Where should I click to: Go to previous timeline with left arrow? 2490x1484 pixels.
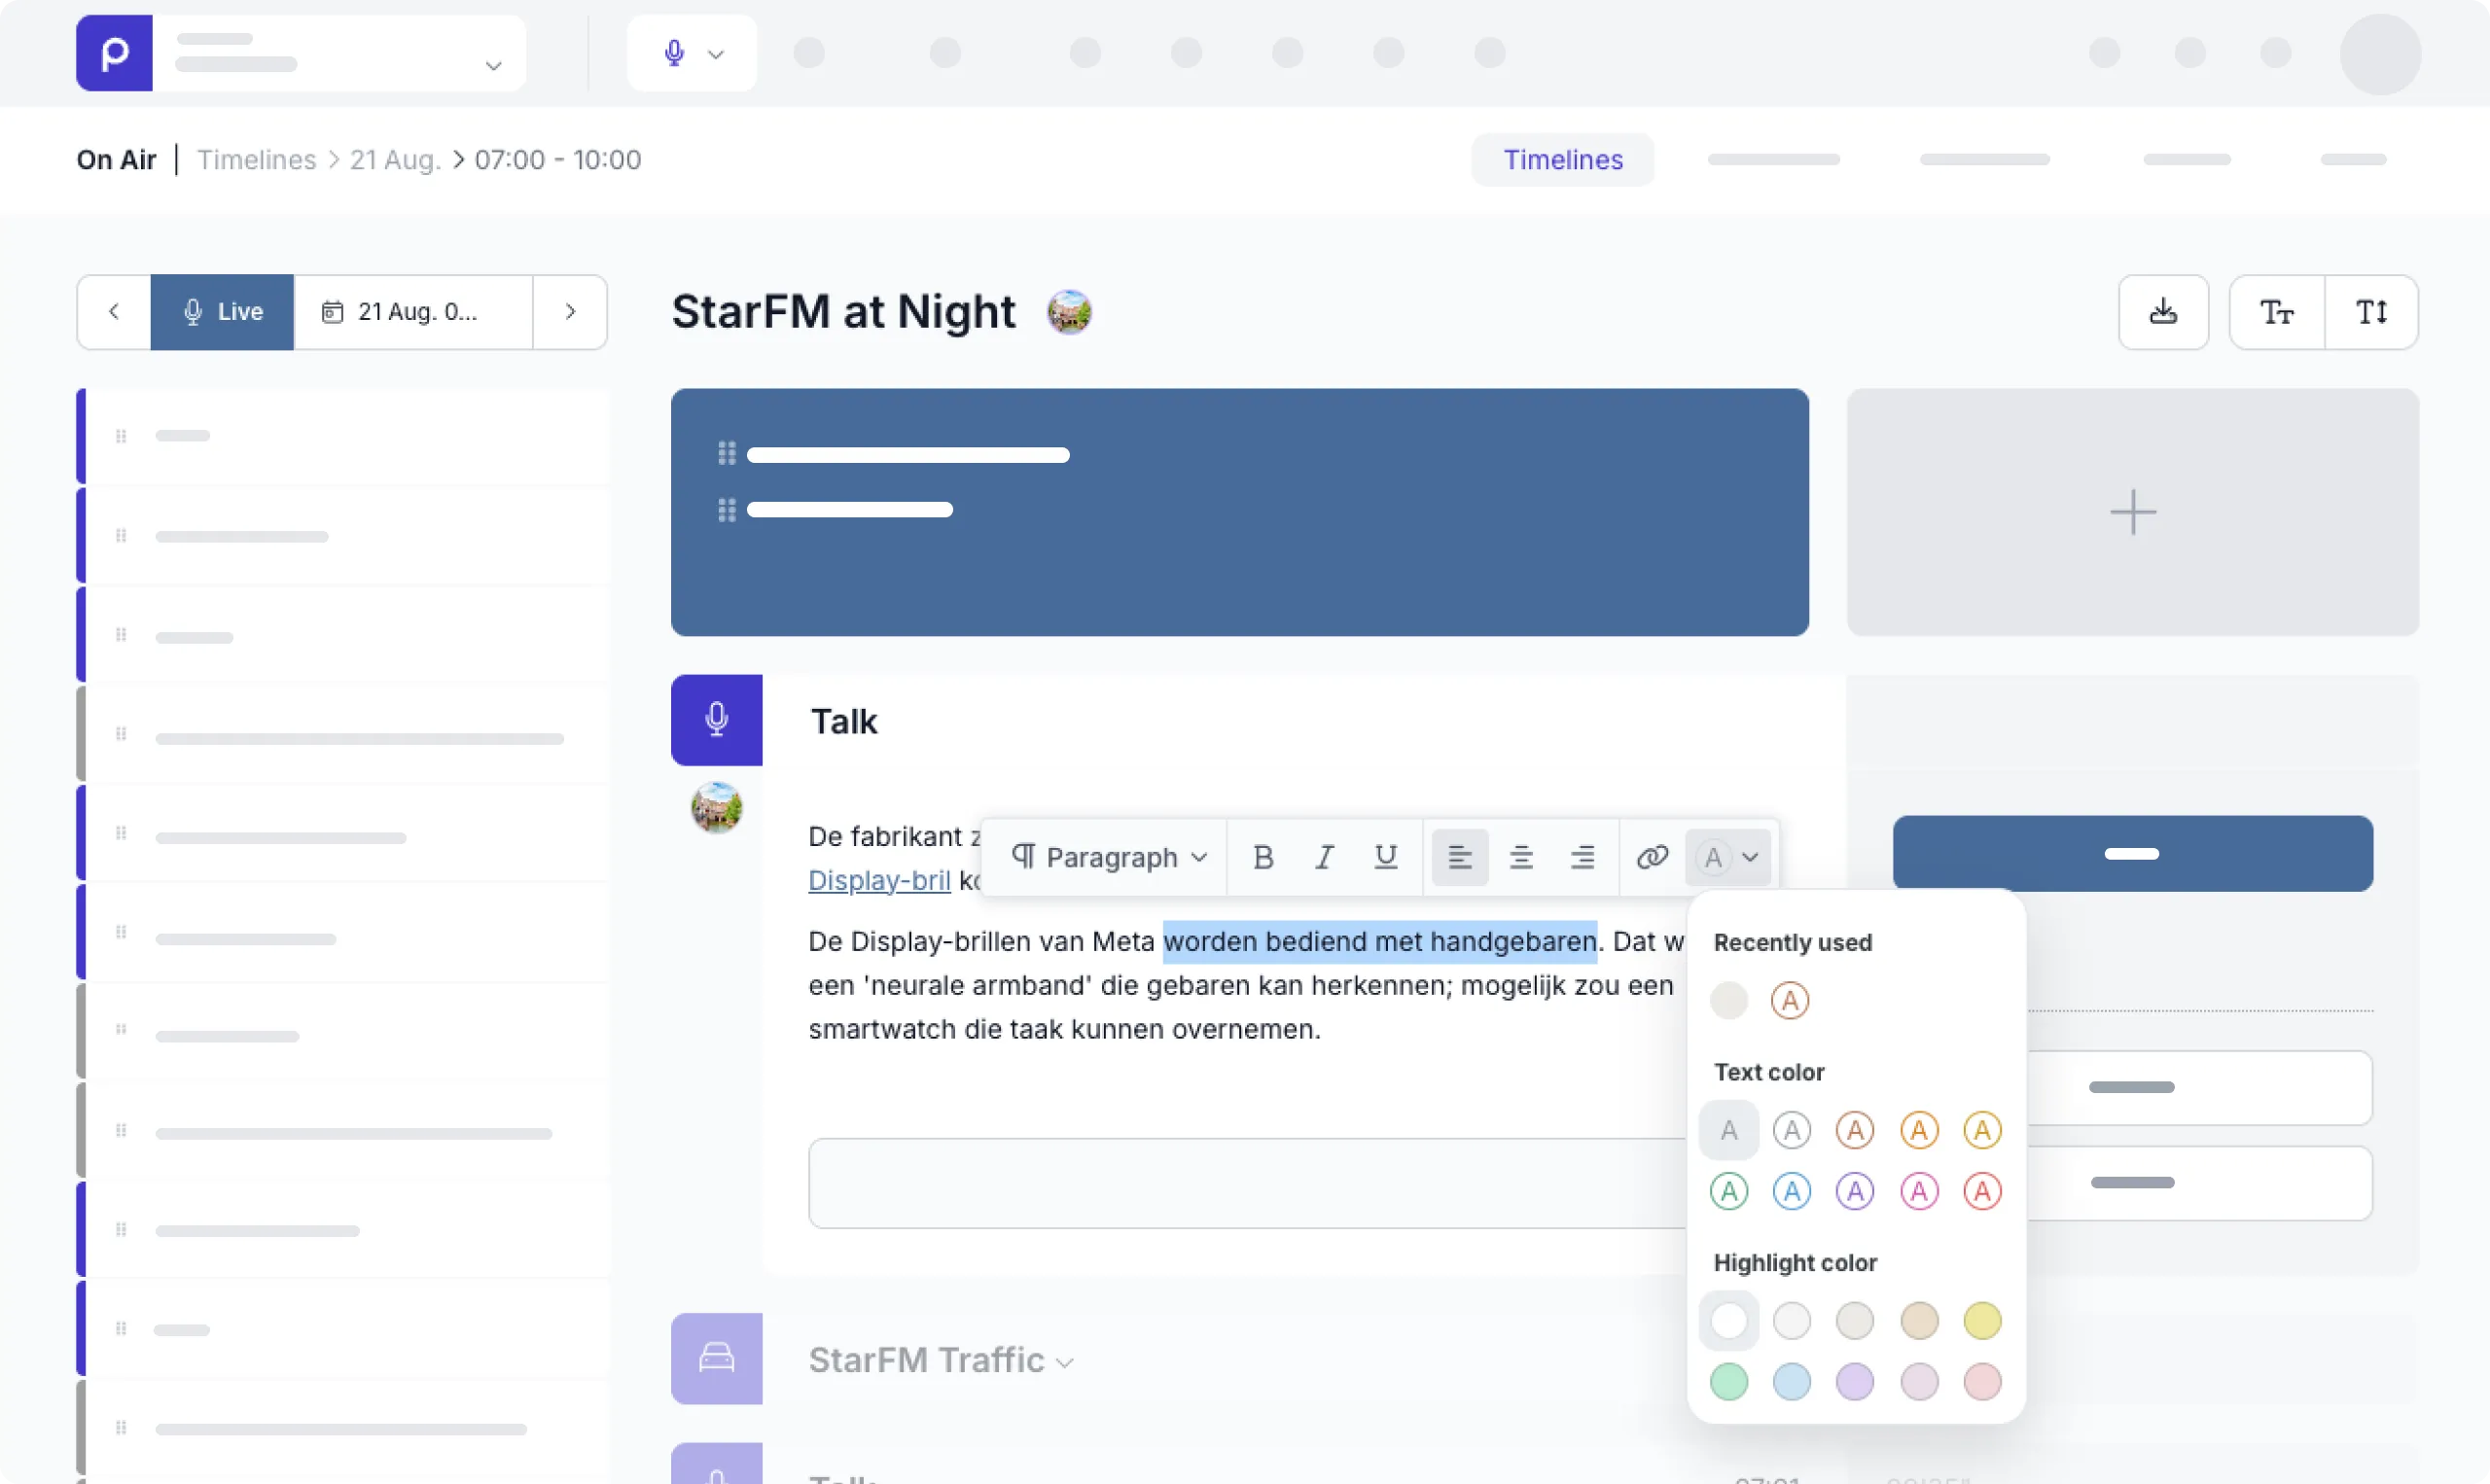pos(114,312)
